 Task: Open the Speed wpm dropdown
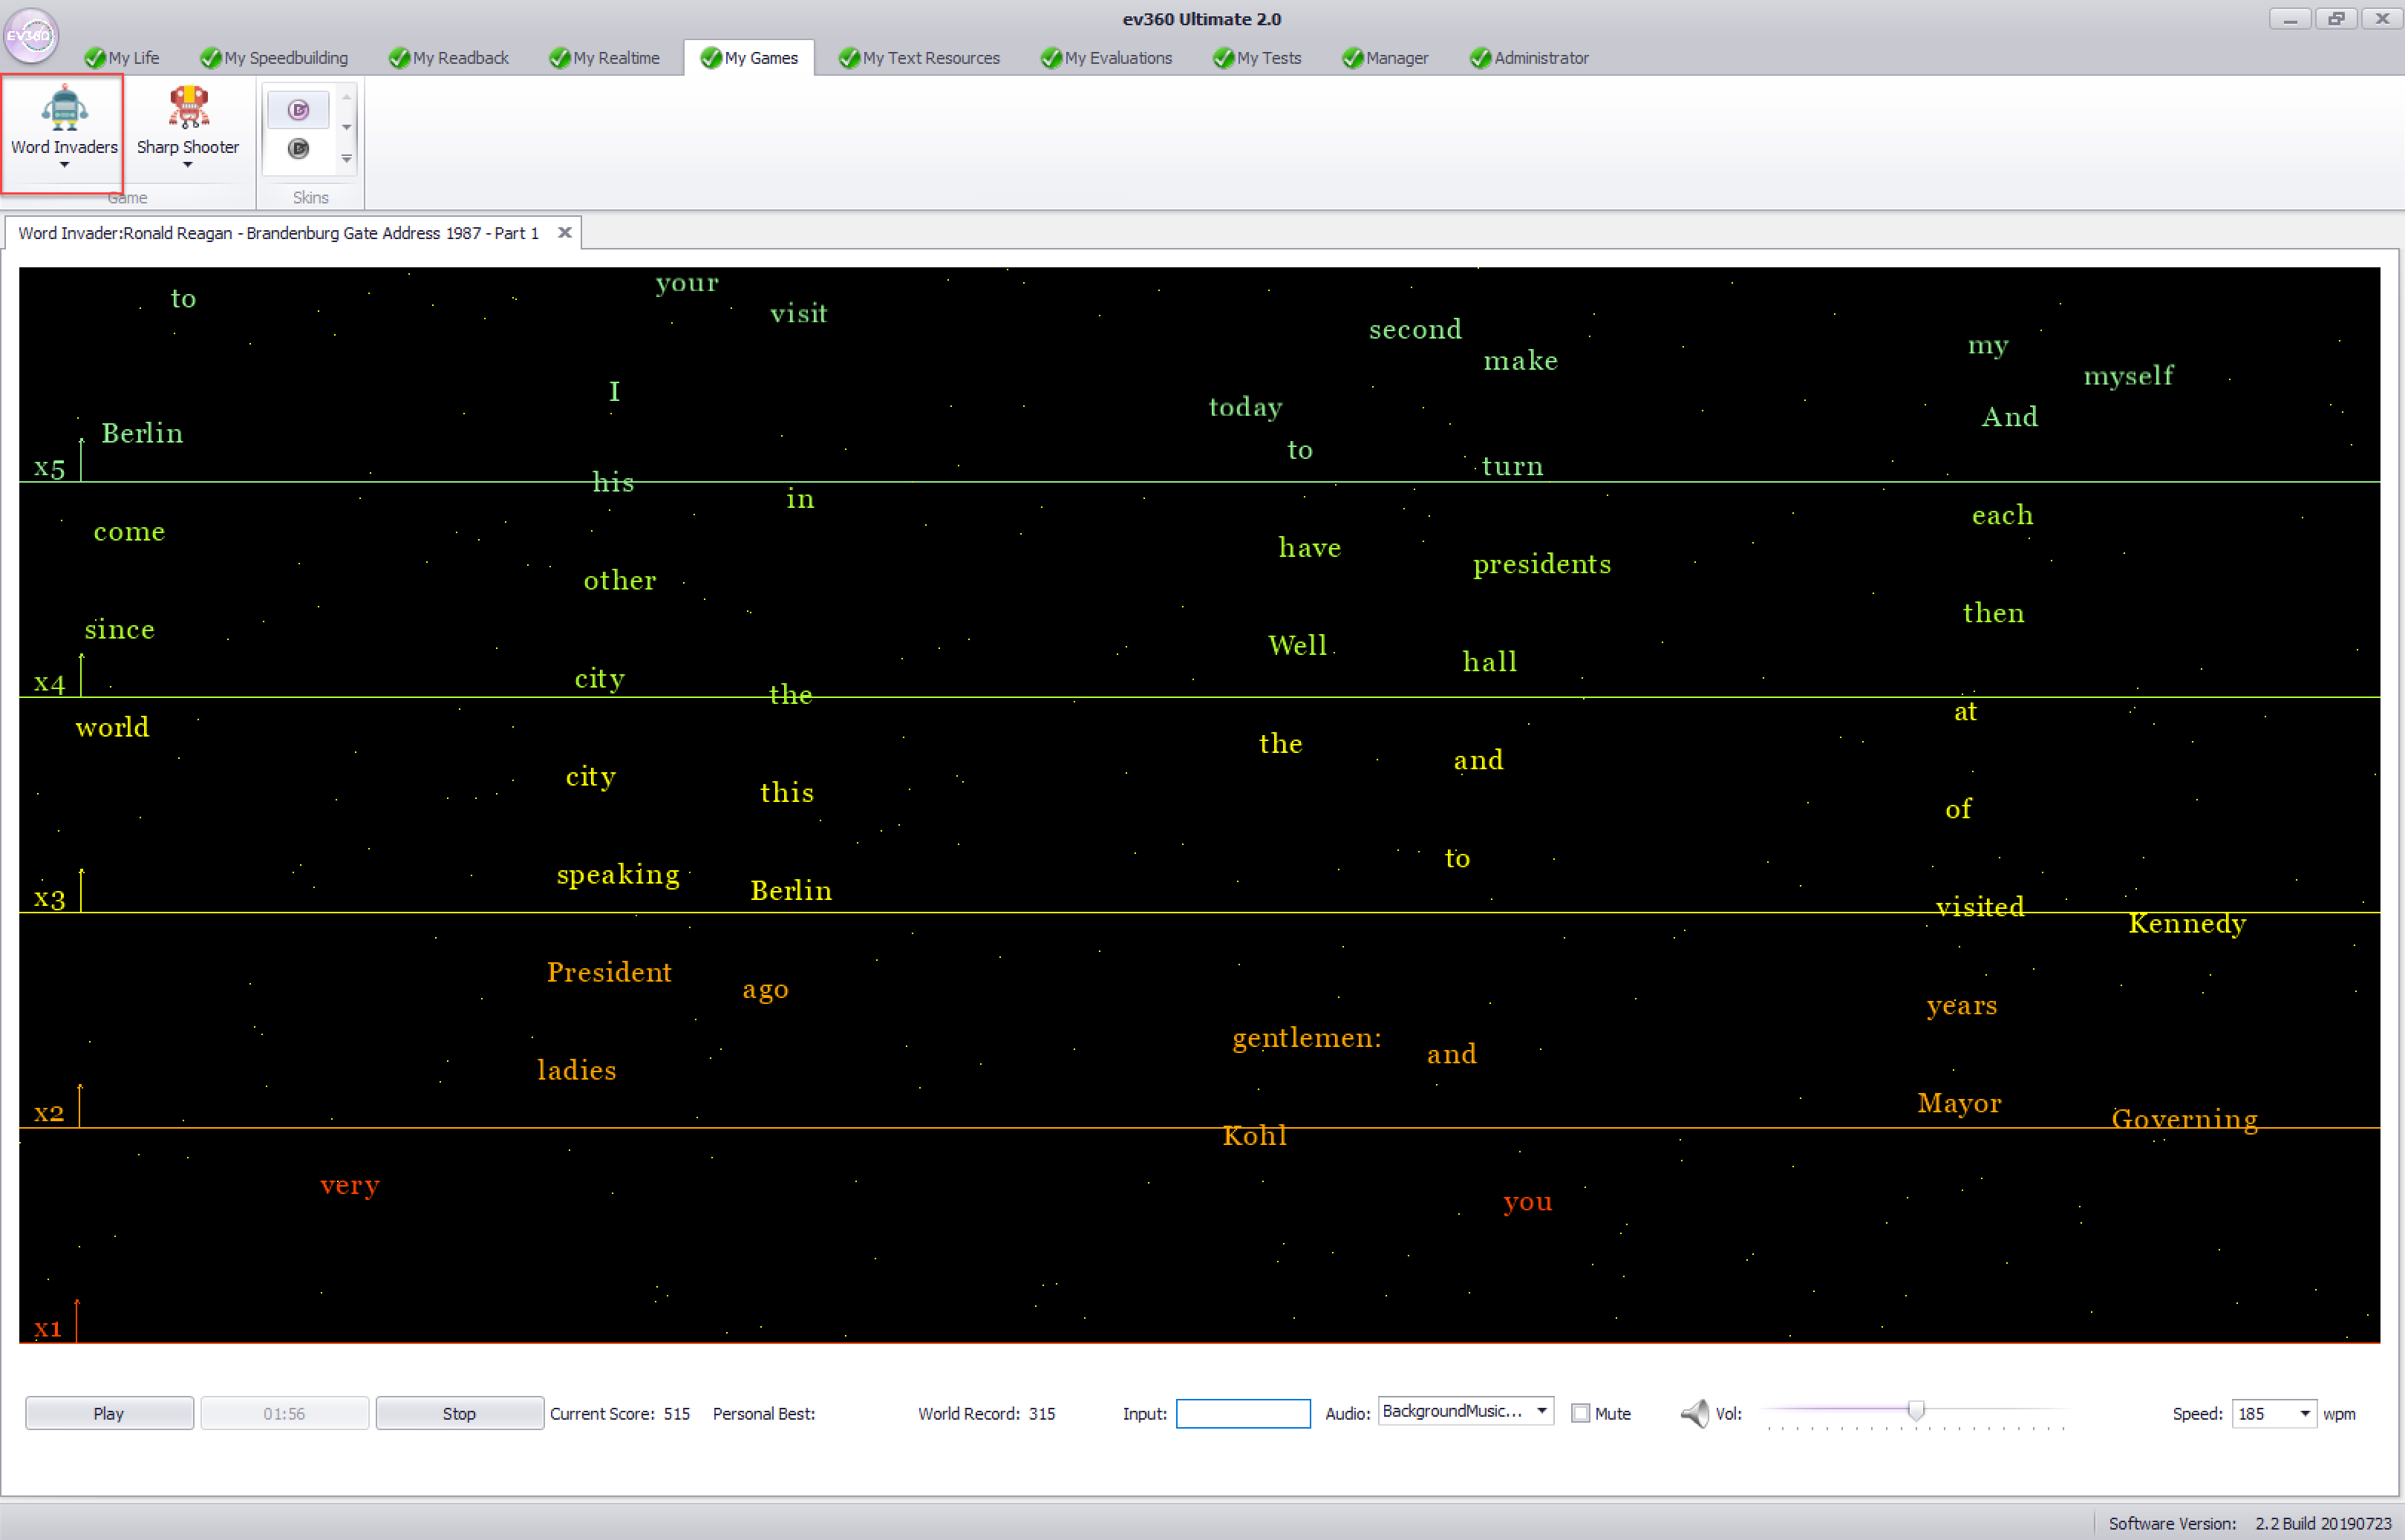point(2304,1413)
